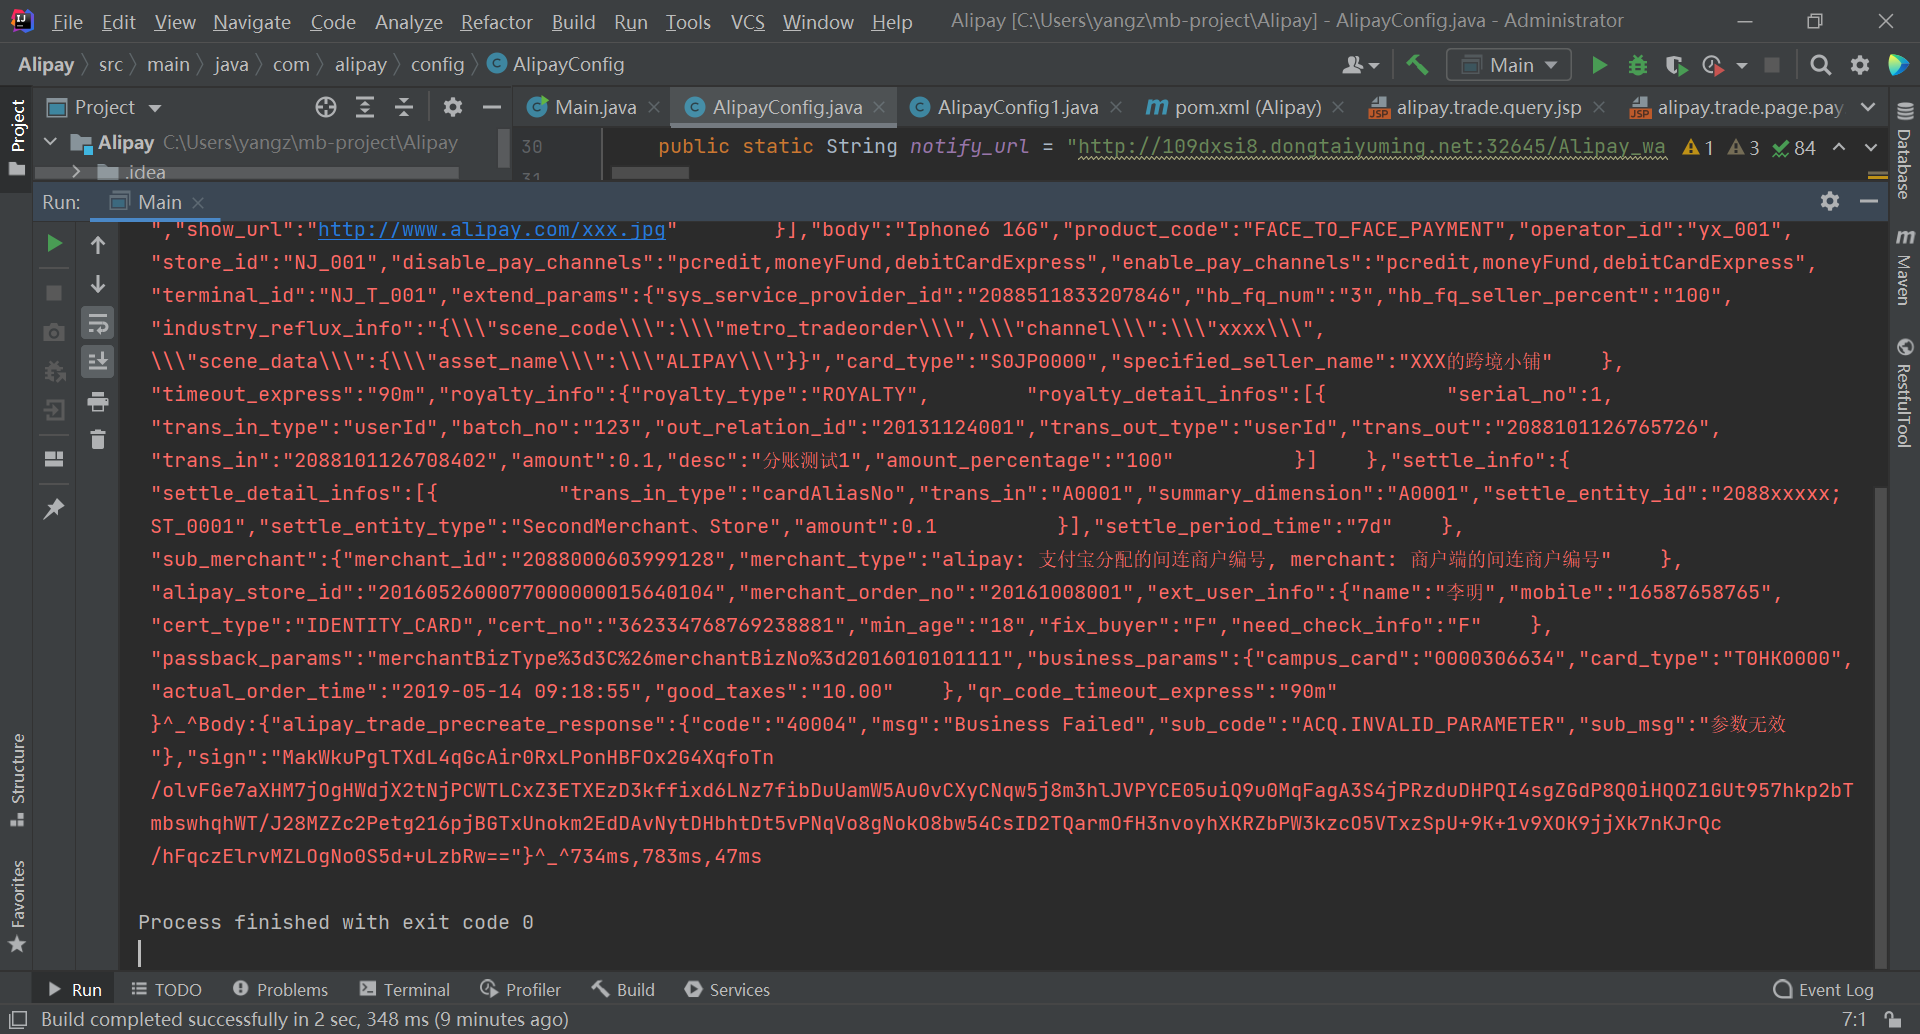Screen dimensions: 1920x1034
Task: Go to previous highlighted error arrow
Action: pyautogui.click(x=1839, y=147)
